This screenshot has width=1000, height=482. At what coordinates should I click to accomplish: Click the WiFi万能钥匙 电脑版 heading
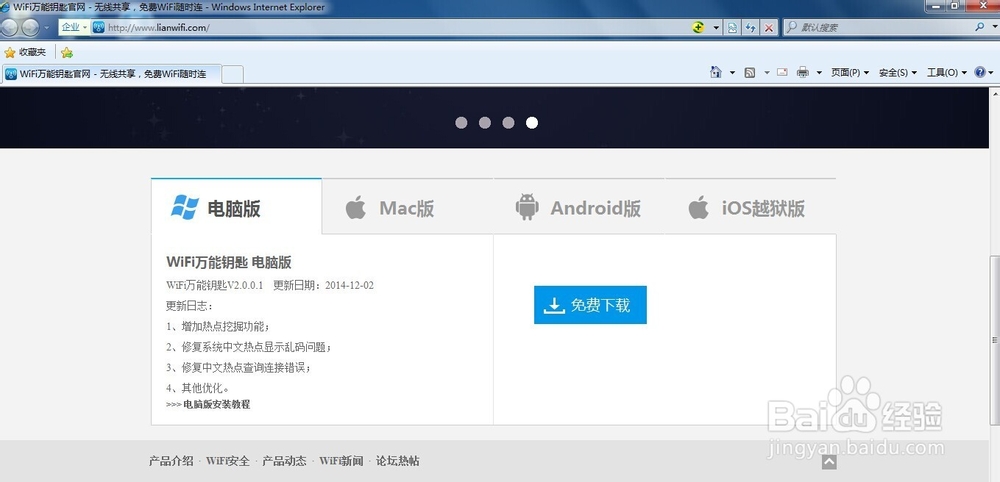click(x=228, y=262)
